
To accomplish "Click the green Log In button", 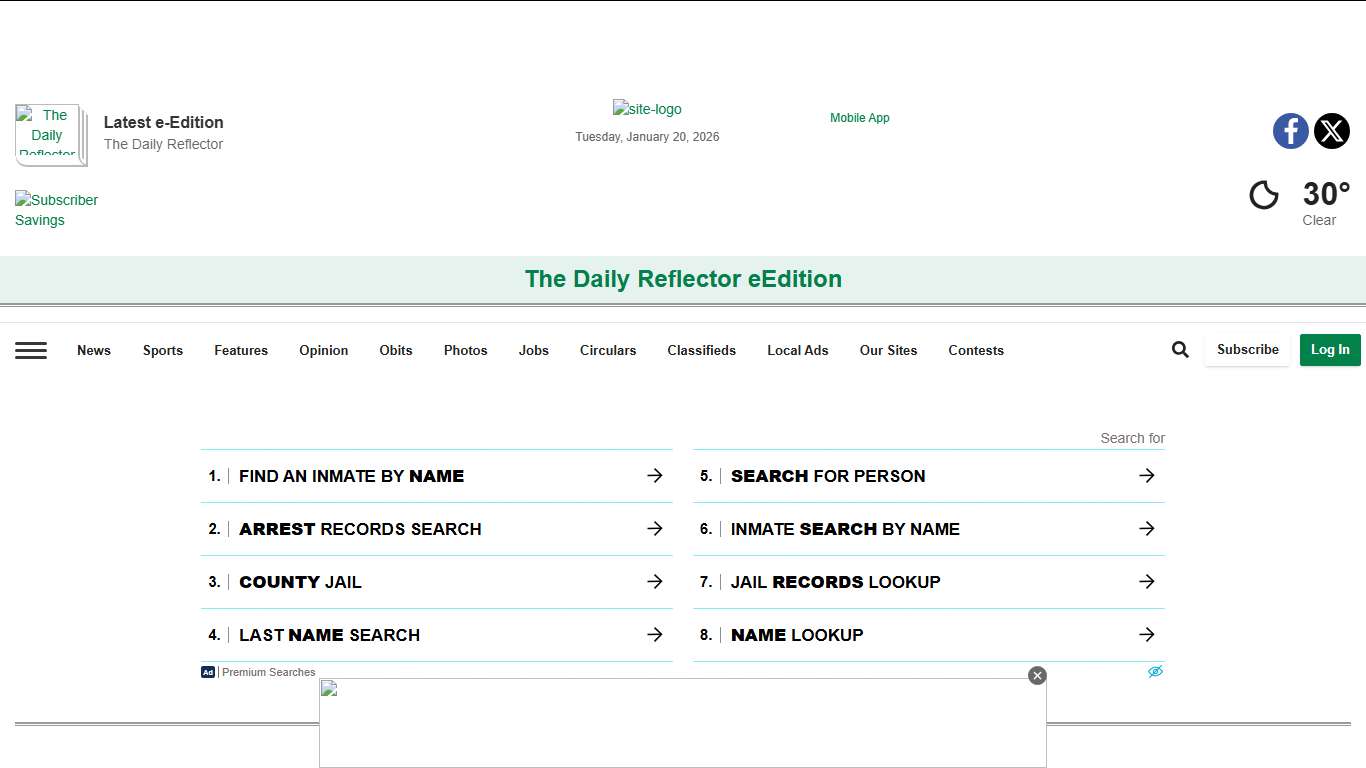I will pos(1330,350).
